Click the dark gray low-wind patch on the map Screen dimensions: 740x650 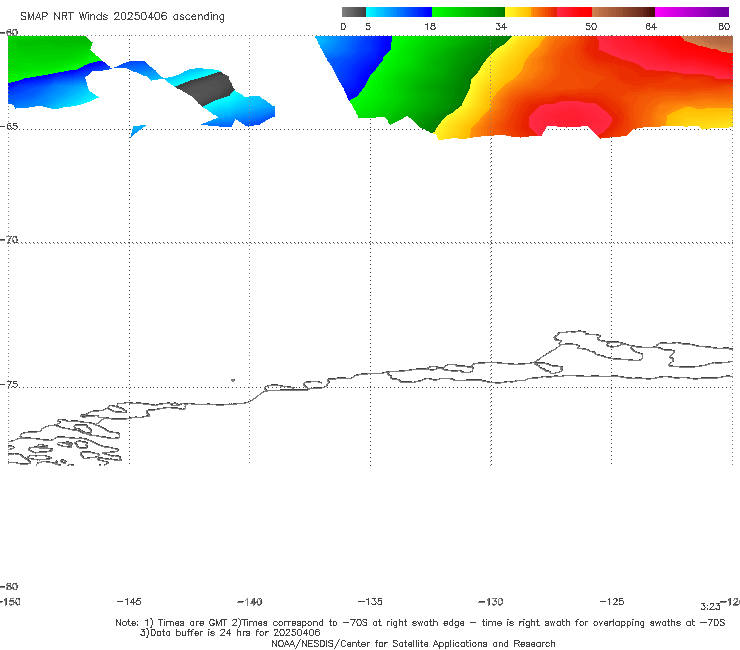tap(206, 89)
